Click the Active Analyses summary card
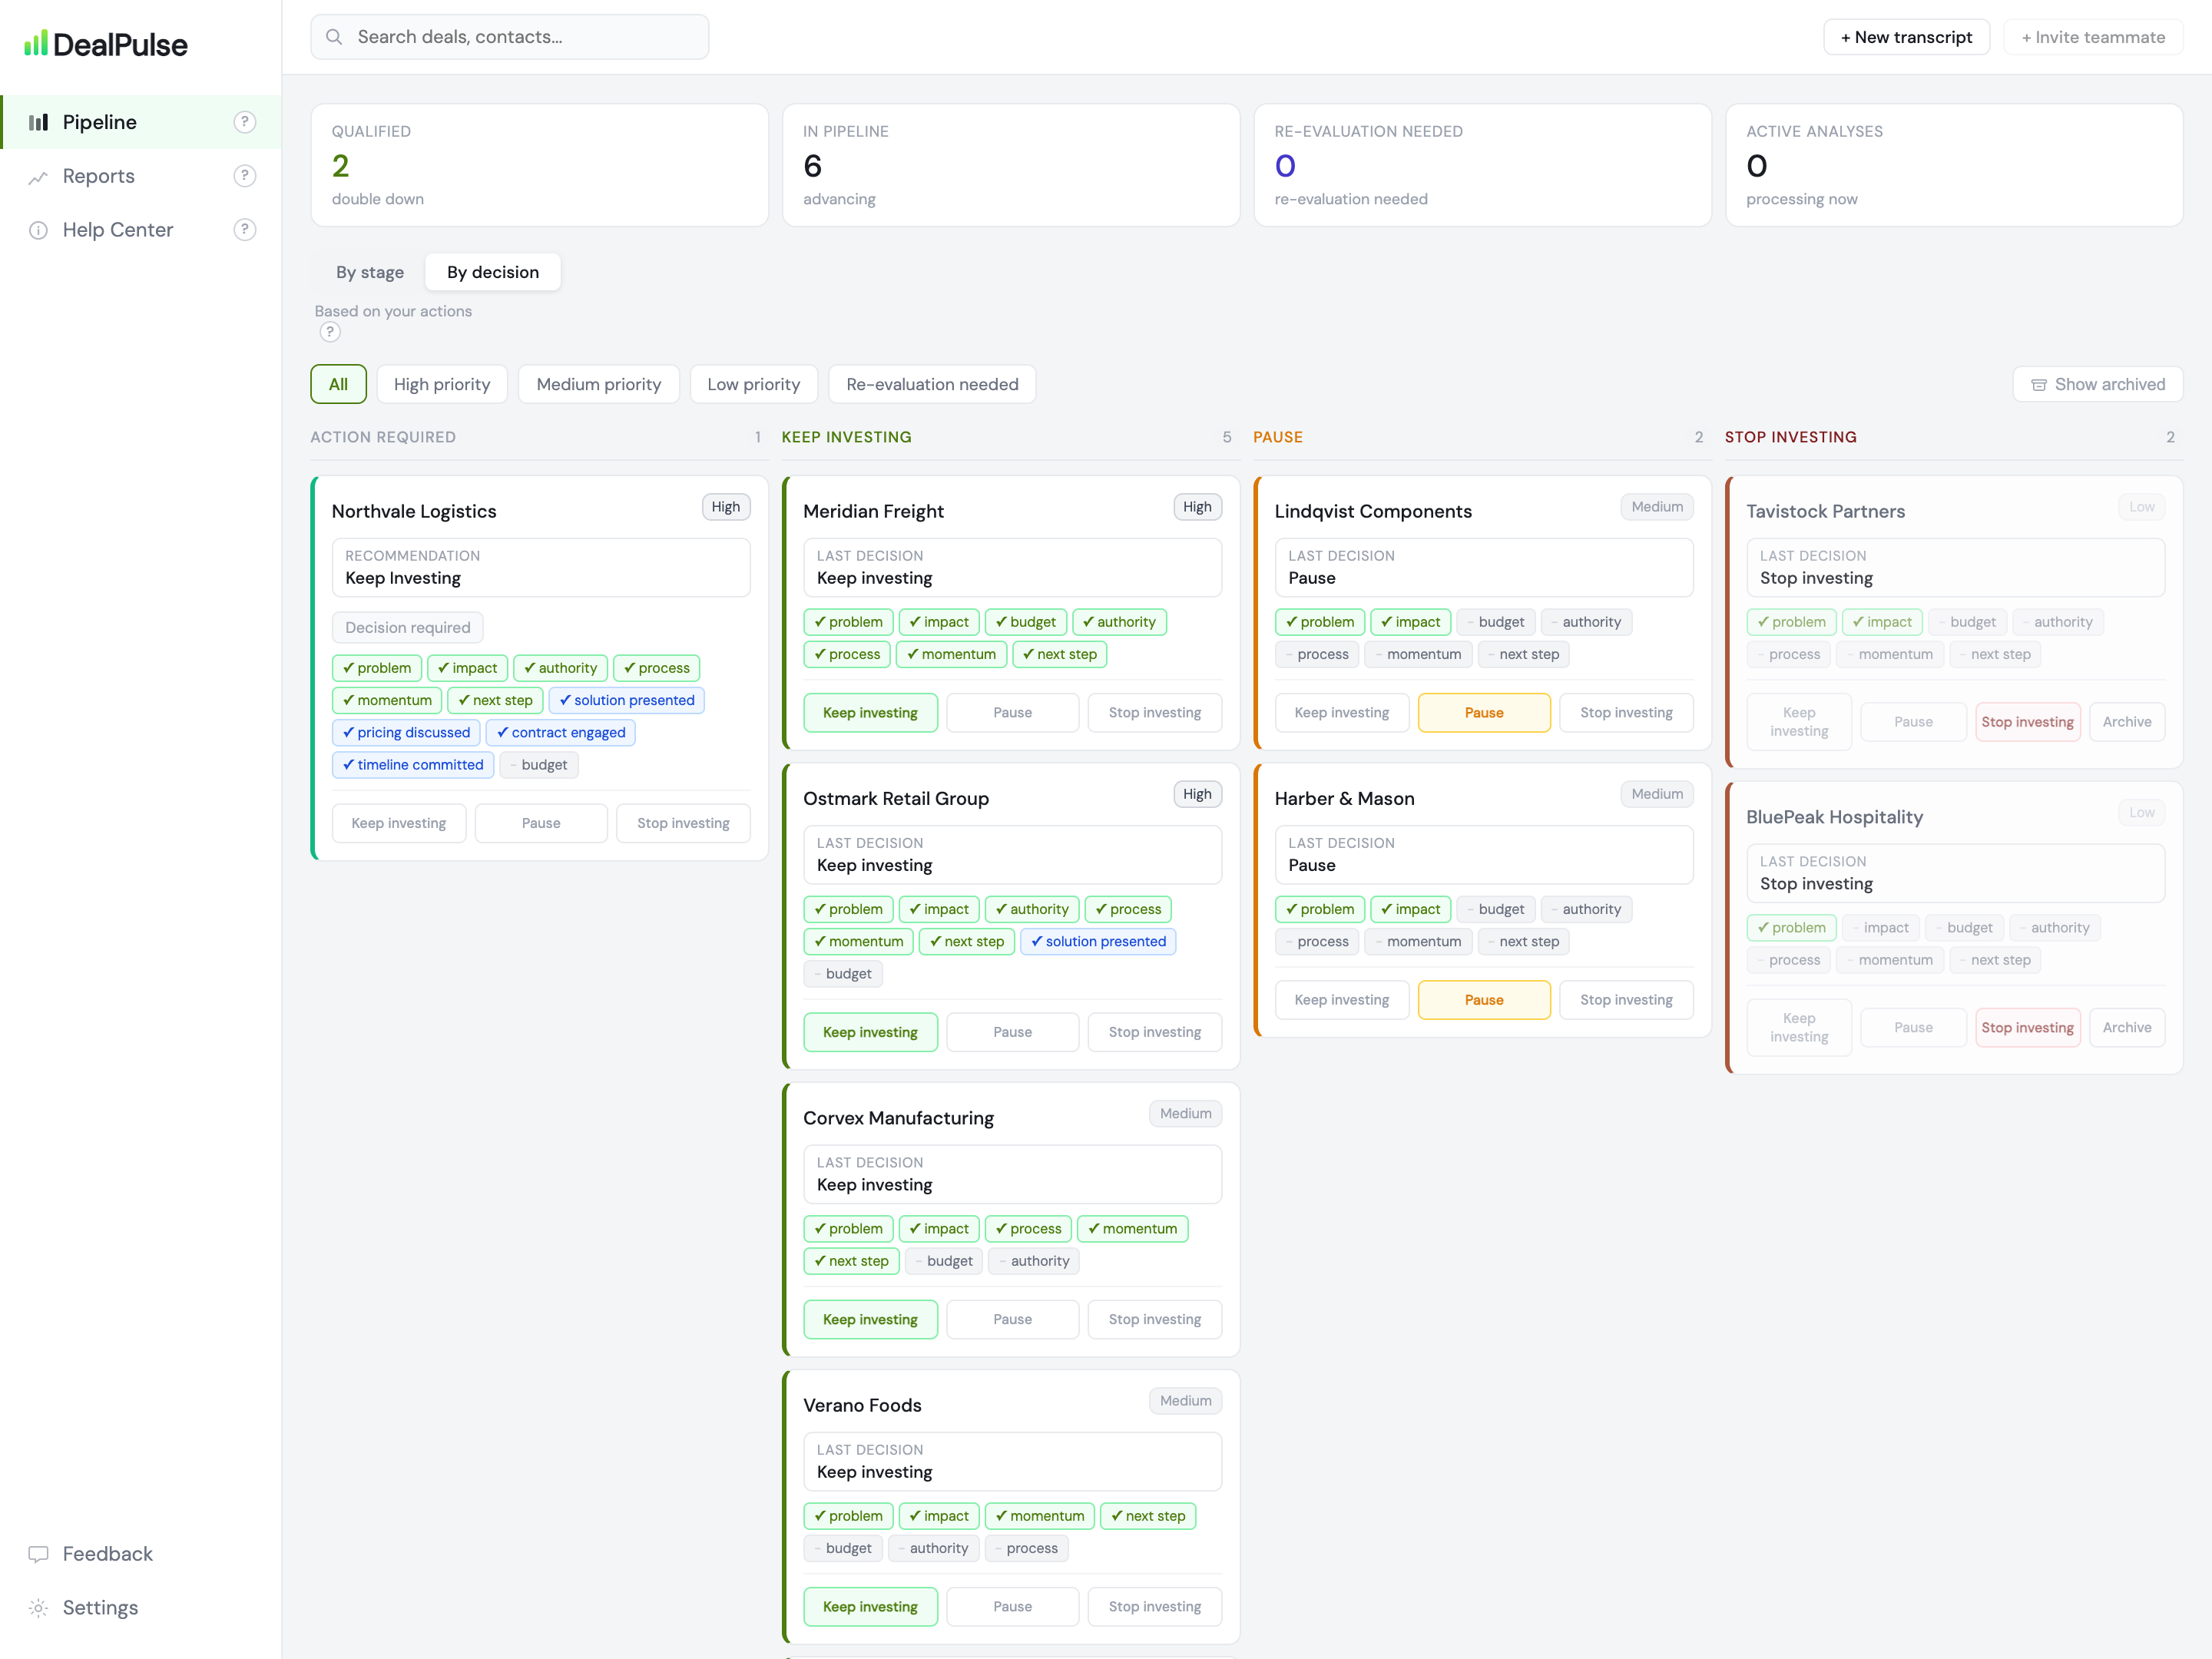Viewport: 2212px width, 1659px height. 1954,165
